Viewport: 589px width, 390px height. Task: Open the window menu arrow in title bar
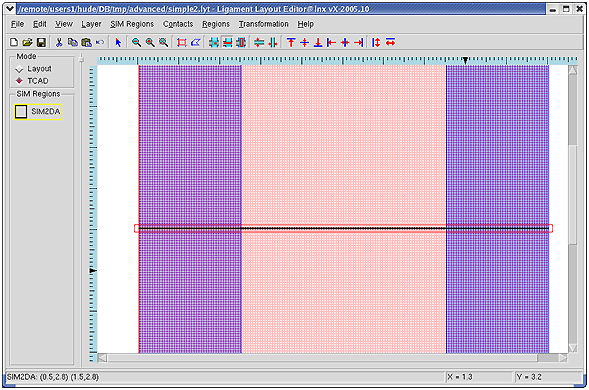point(10,8)
